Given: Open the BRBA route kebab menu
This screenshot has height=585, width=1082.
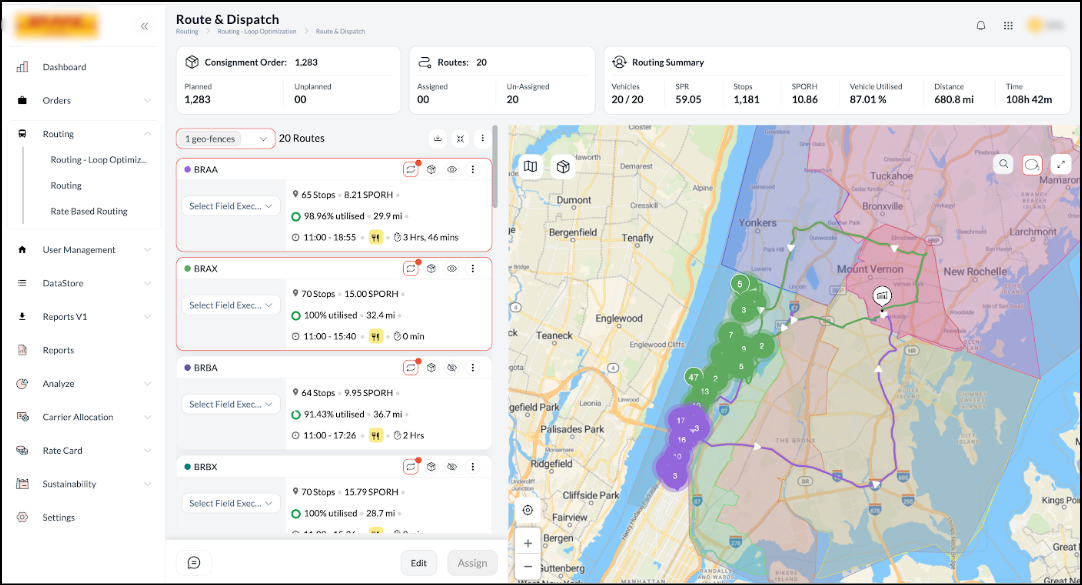Looking at the screenshot, I should [x=473, y=368].
